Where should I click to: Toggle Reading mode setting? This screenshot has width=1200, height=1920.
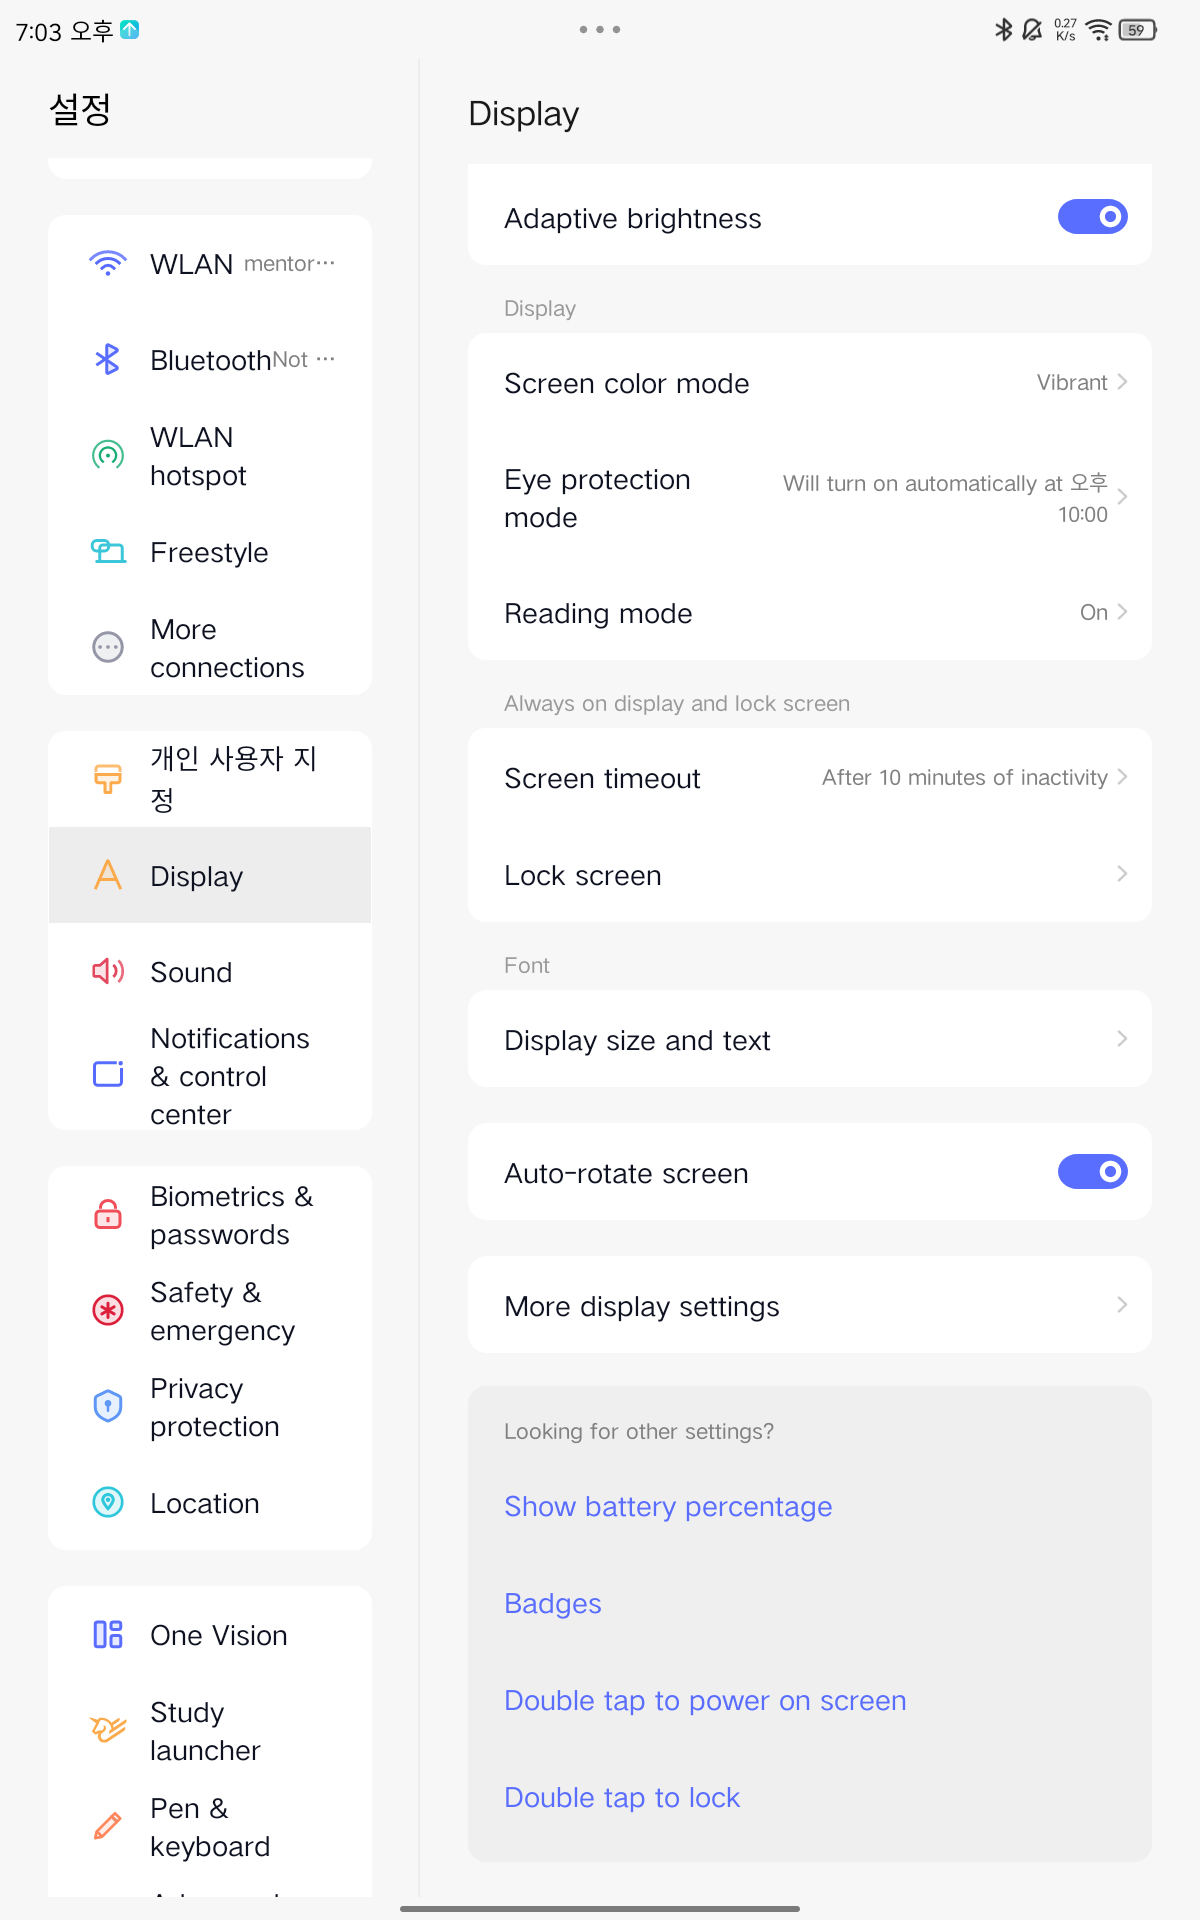810,613
